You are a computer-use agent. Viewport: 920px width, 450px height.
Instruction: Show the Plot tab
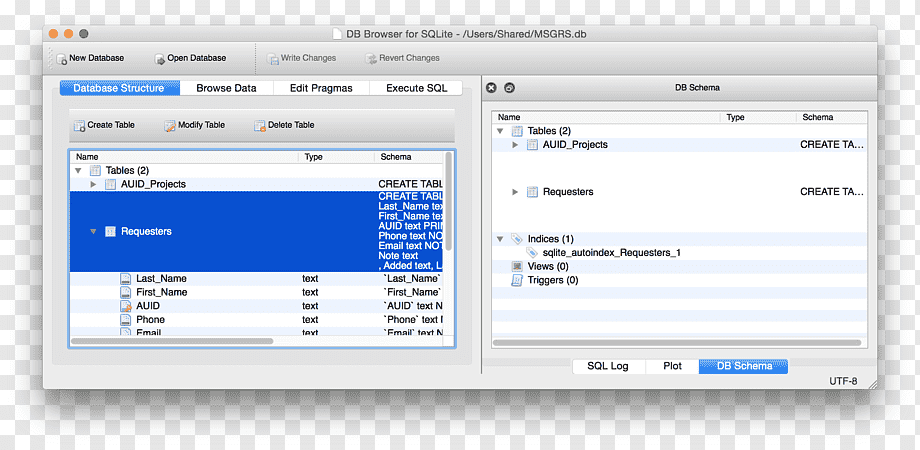pyautogui.click(x=672, y=366)
